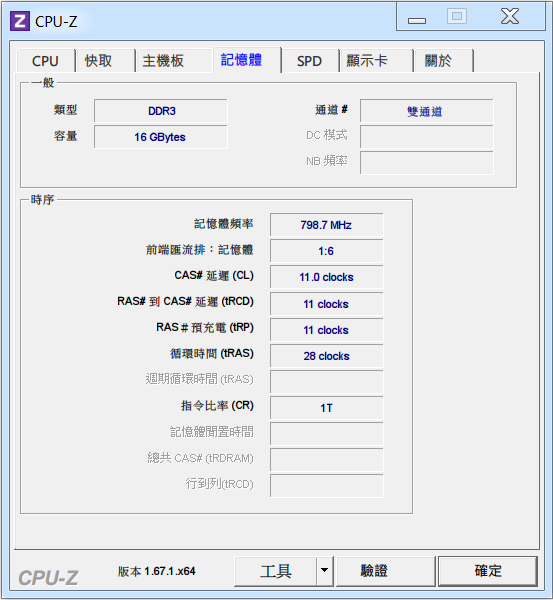The width and height of the screenshot is (553, 600).
Task: Click the 1:6 FSB ratio value
Action: coord(326,251)
